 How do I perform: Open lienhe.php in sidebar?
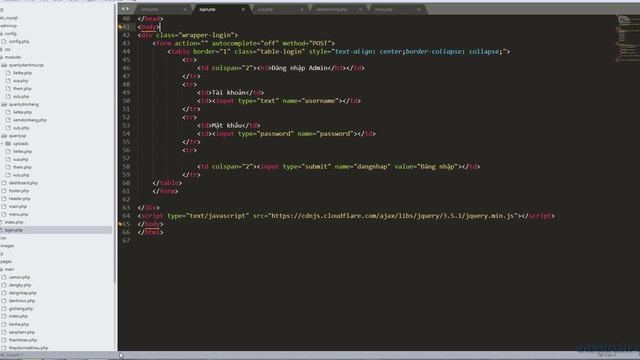tap(19, 324)
